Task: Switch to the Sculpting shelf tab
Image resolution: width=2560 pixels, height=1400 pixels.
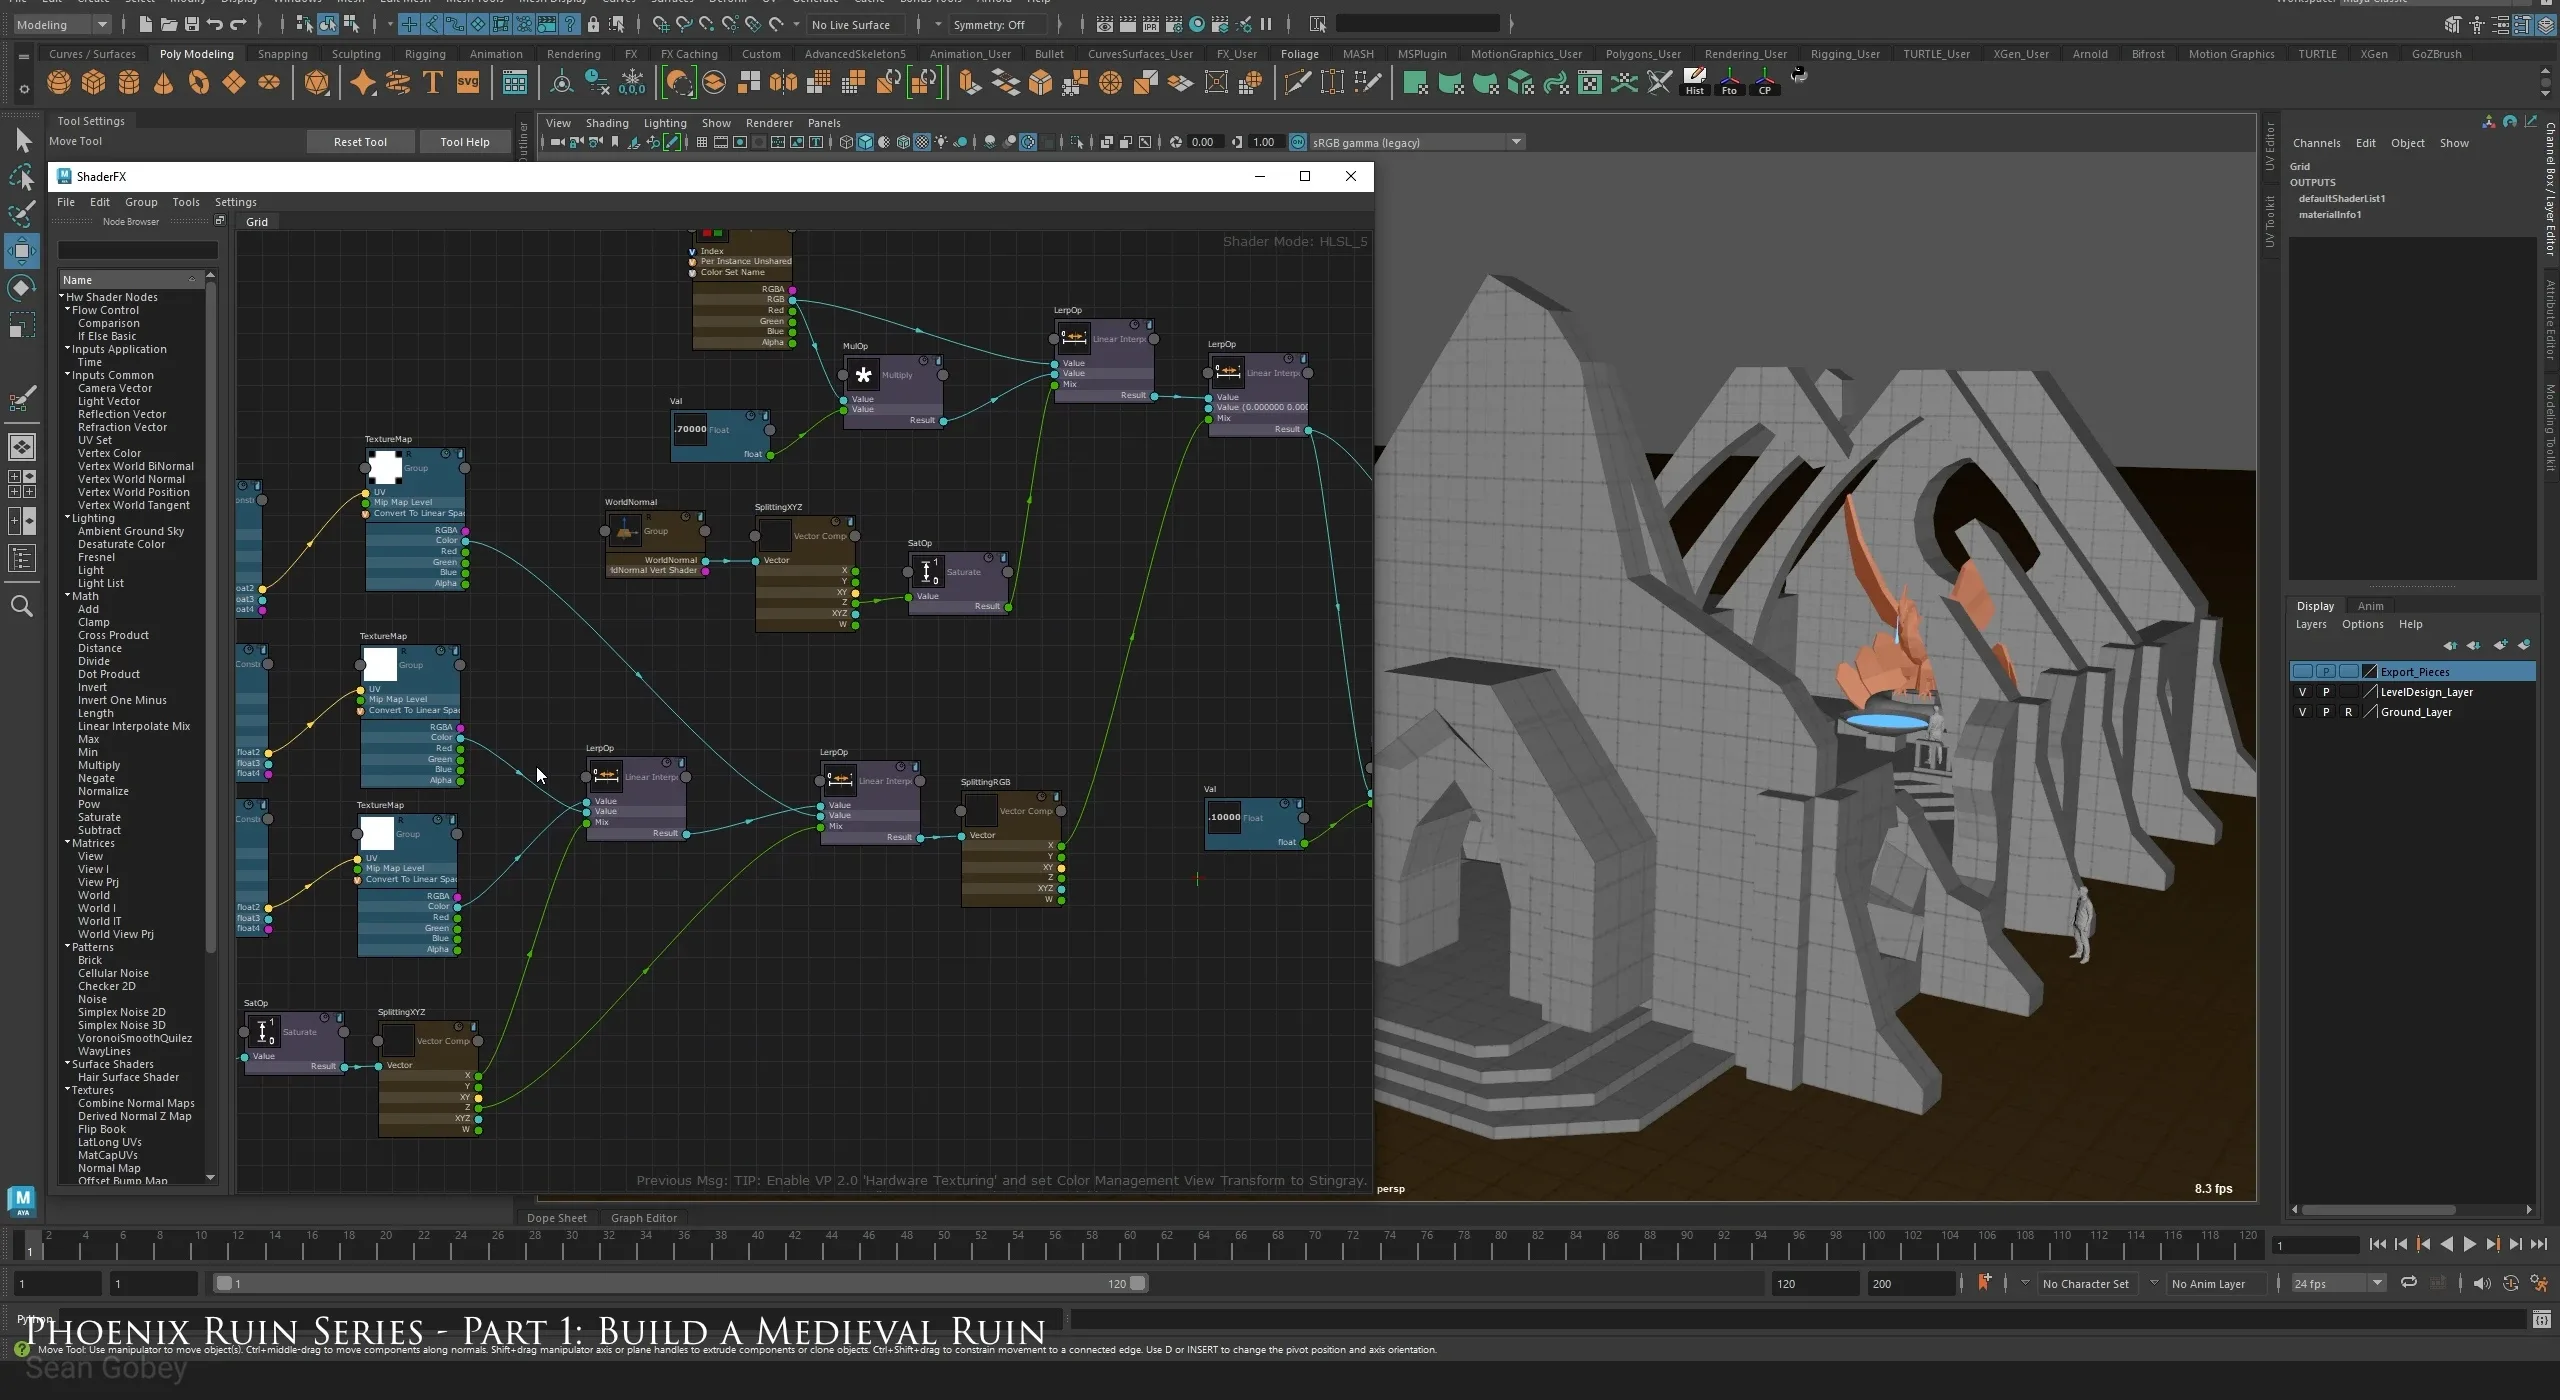Action: pyautogui.click(x=356, y=54)
